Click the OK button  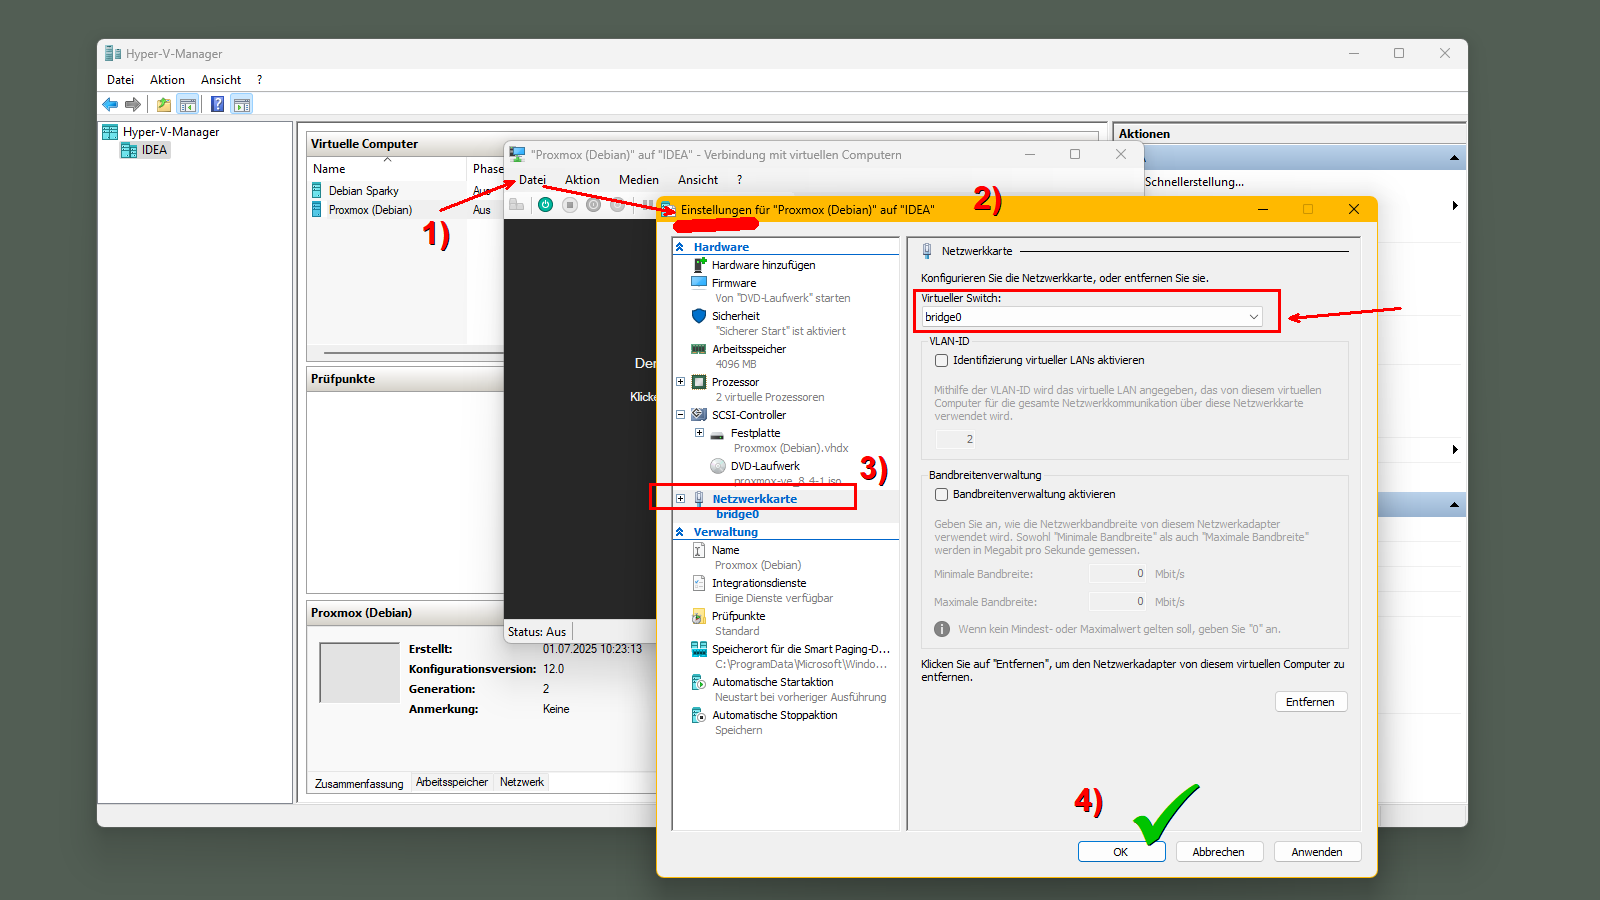(1121, 852)
